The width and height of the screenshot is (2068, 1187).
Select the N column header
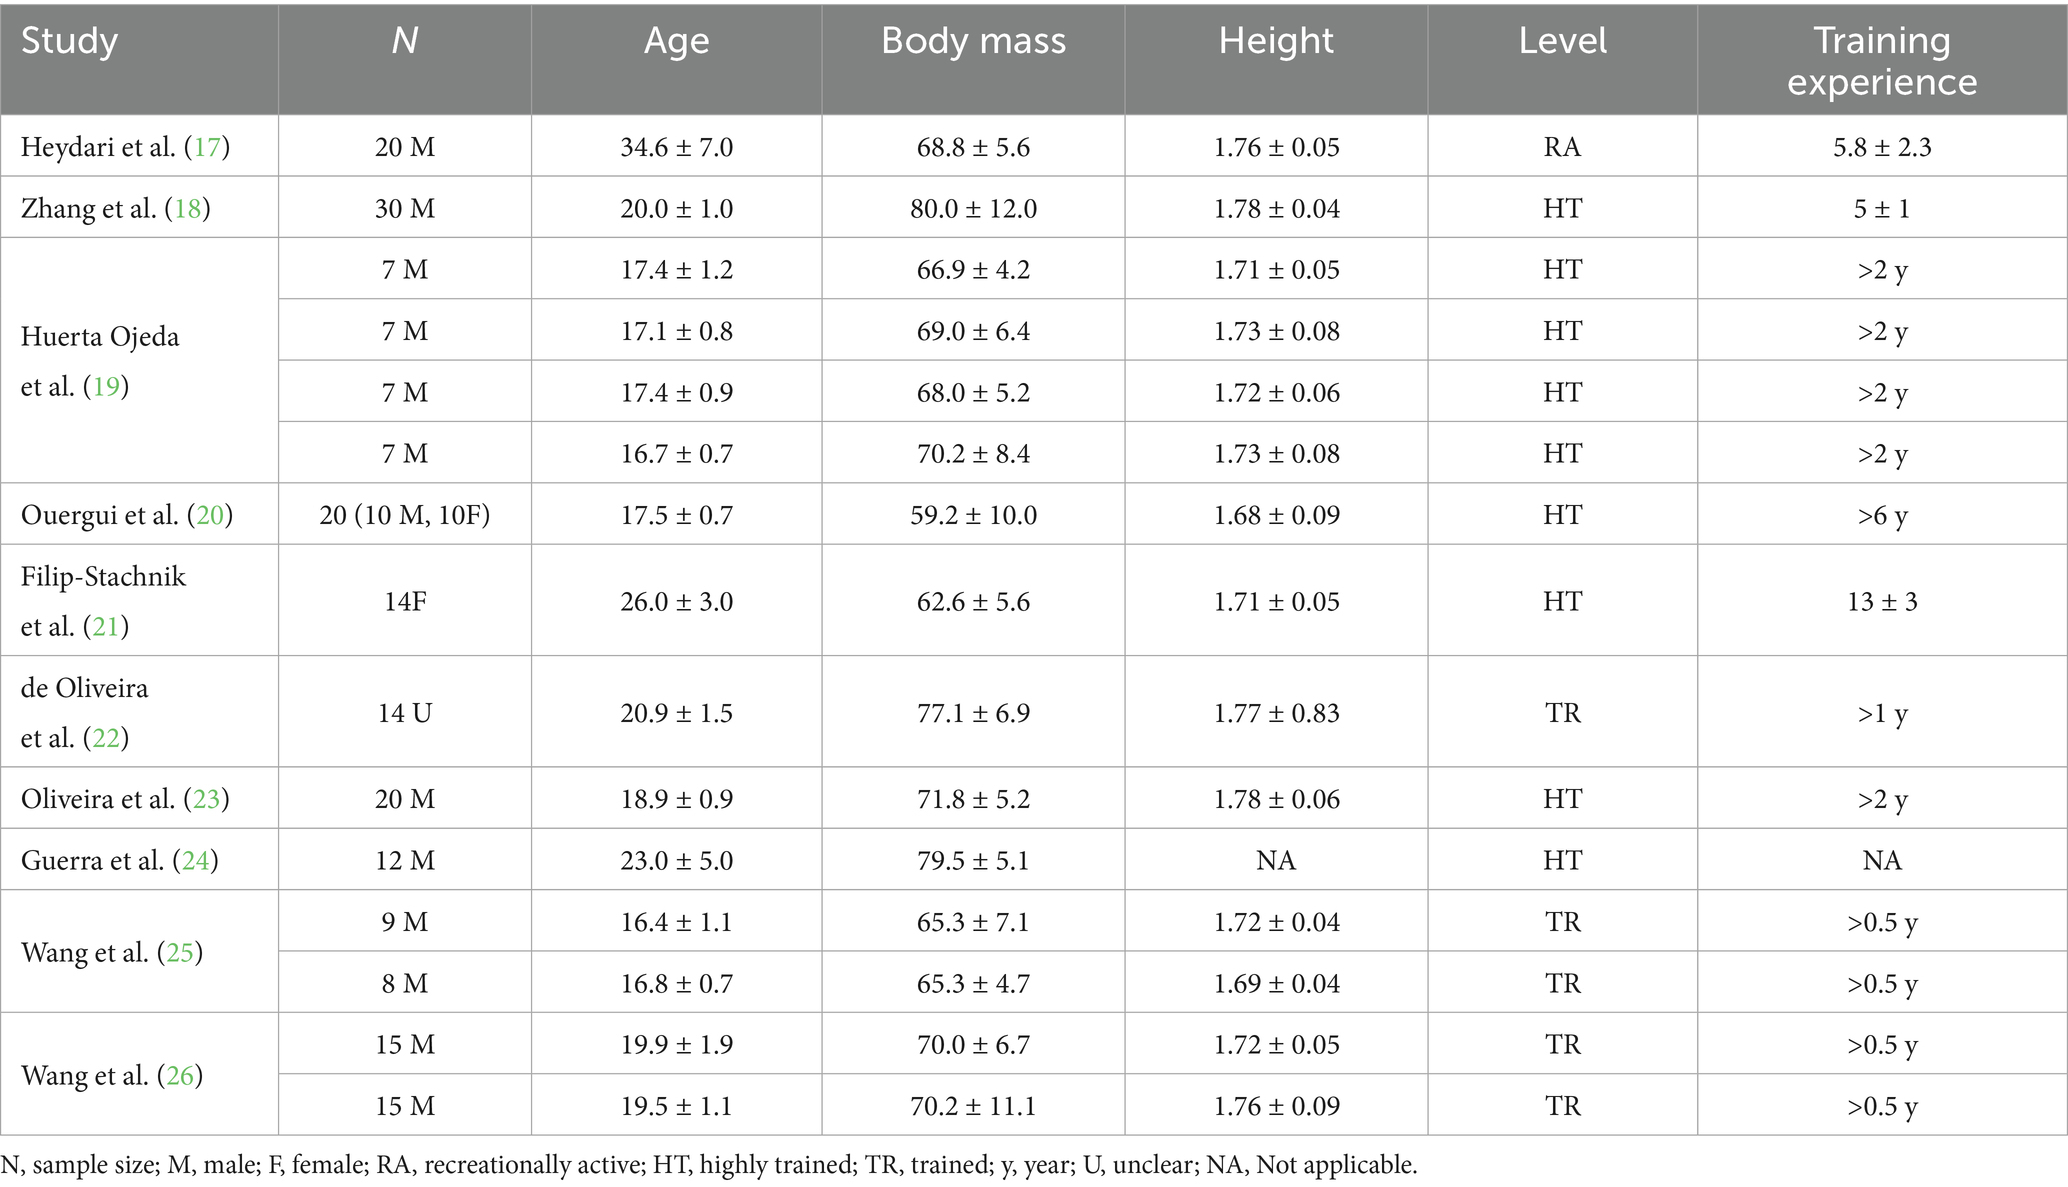[404, 42]
